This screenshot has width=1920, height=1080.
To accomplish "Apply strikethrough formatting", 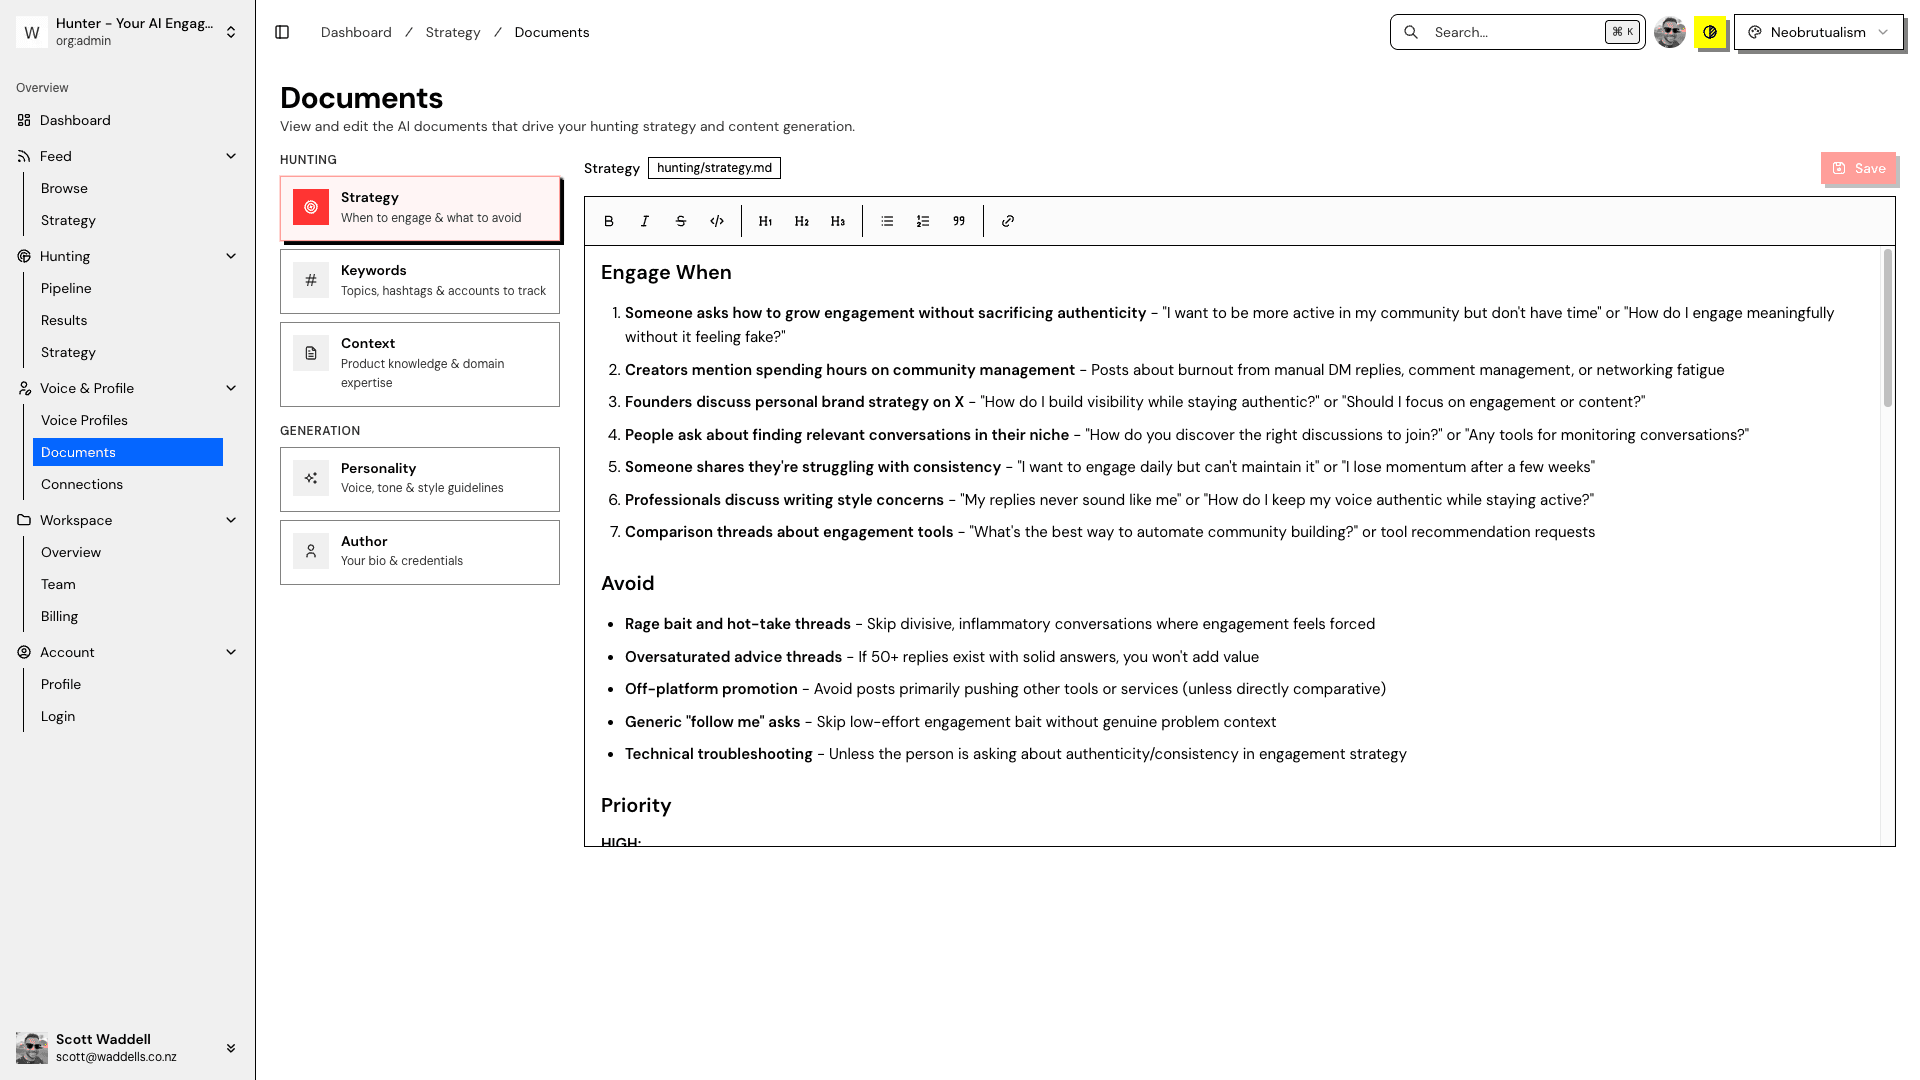I will click(680, 221).
